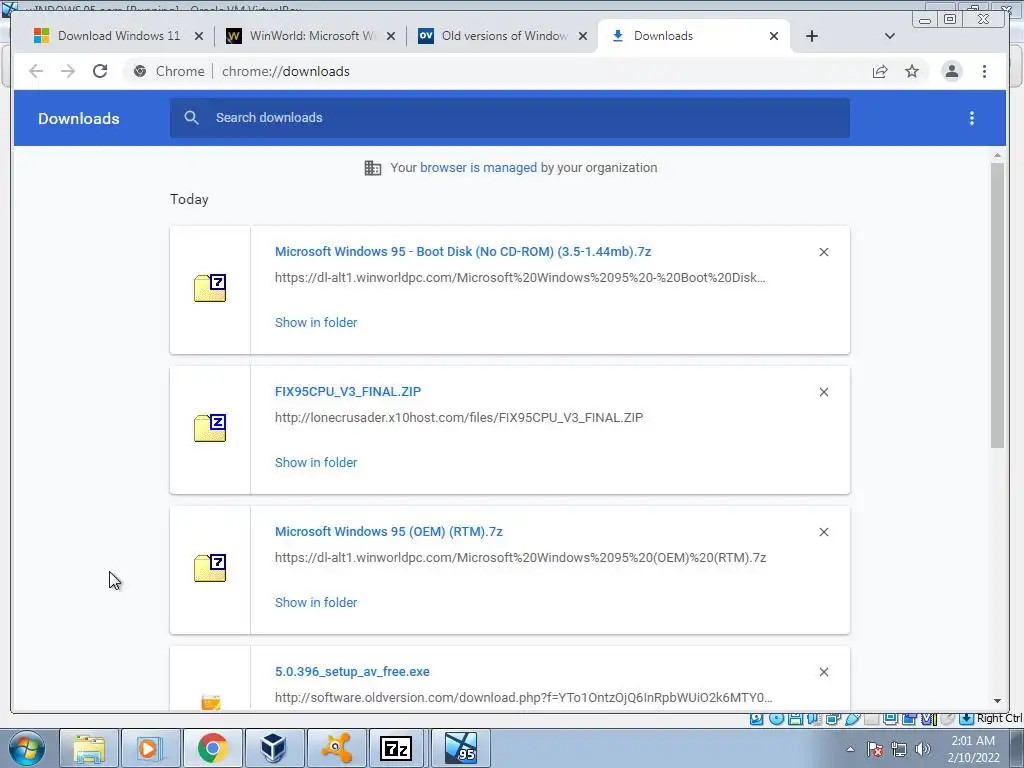
Task: Open a new tab with plus button
Action: (812, 36)
